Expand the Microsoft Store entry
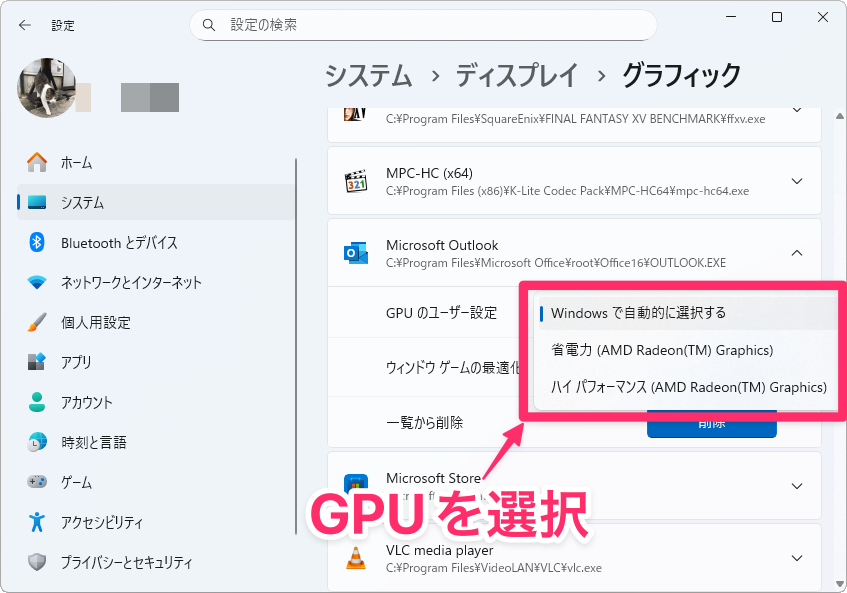Viewport: 847px width, 593px height. click(x=797, y=486)
